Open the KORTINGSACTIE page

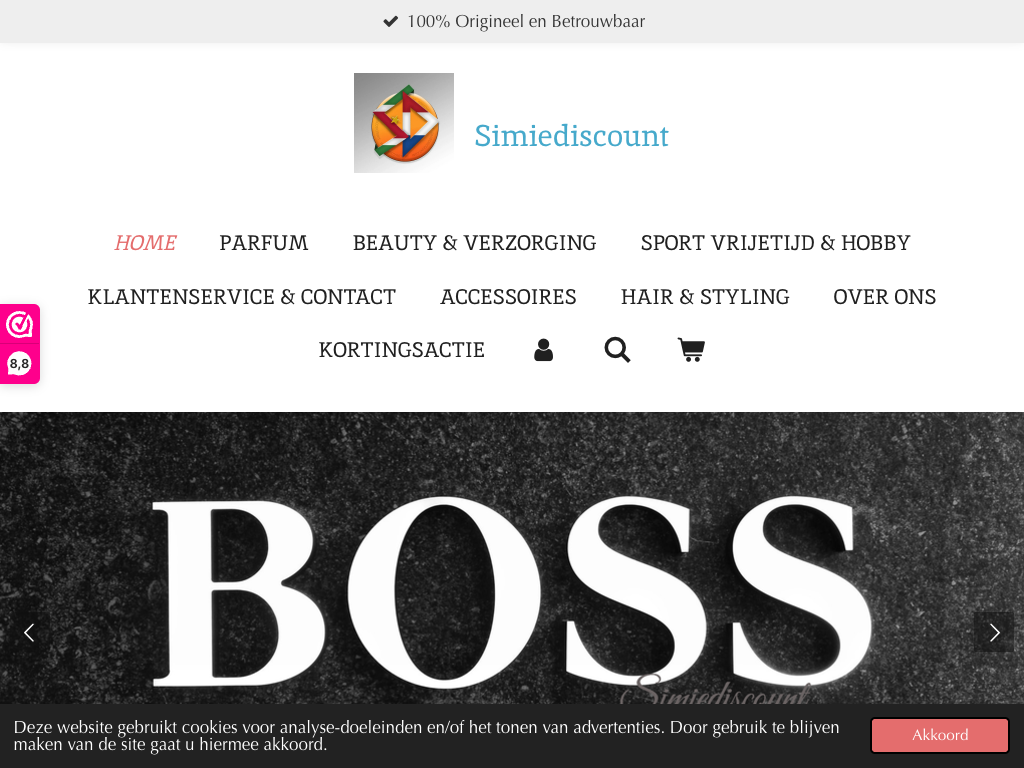tap(402, 350)
